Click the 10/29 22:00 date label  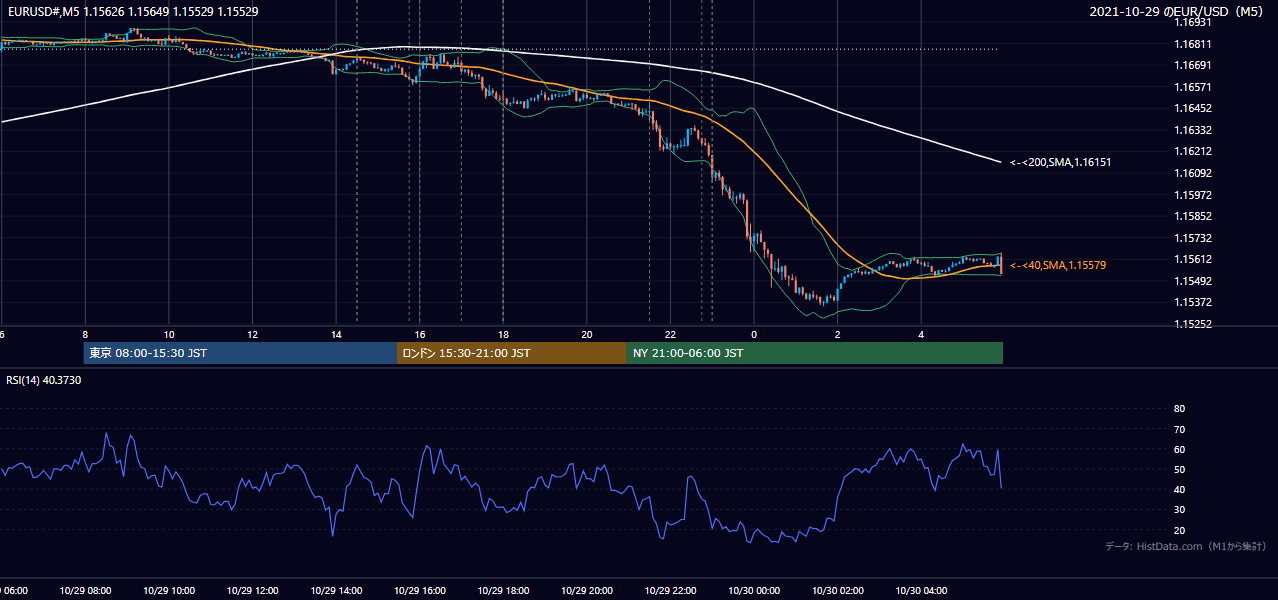click(x=670, y=591)
